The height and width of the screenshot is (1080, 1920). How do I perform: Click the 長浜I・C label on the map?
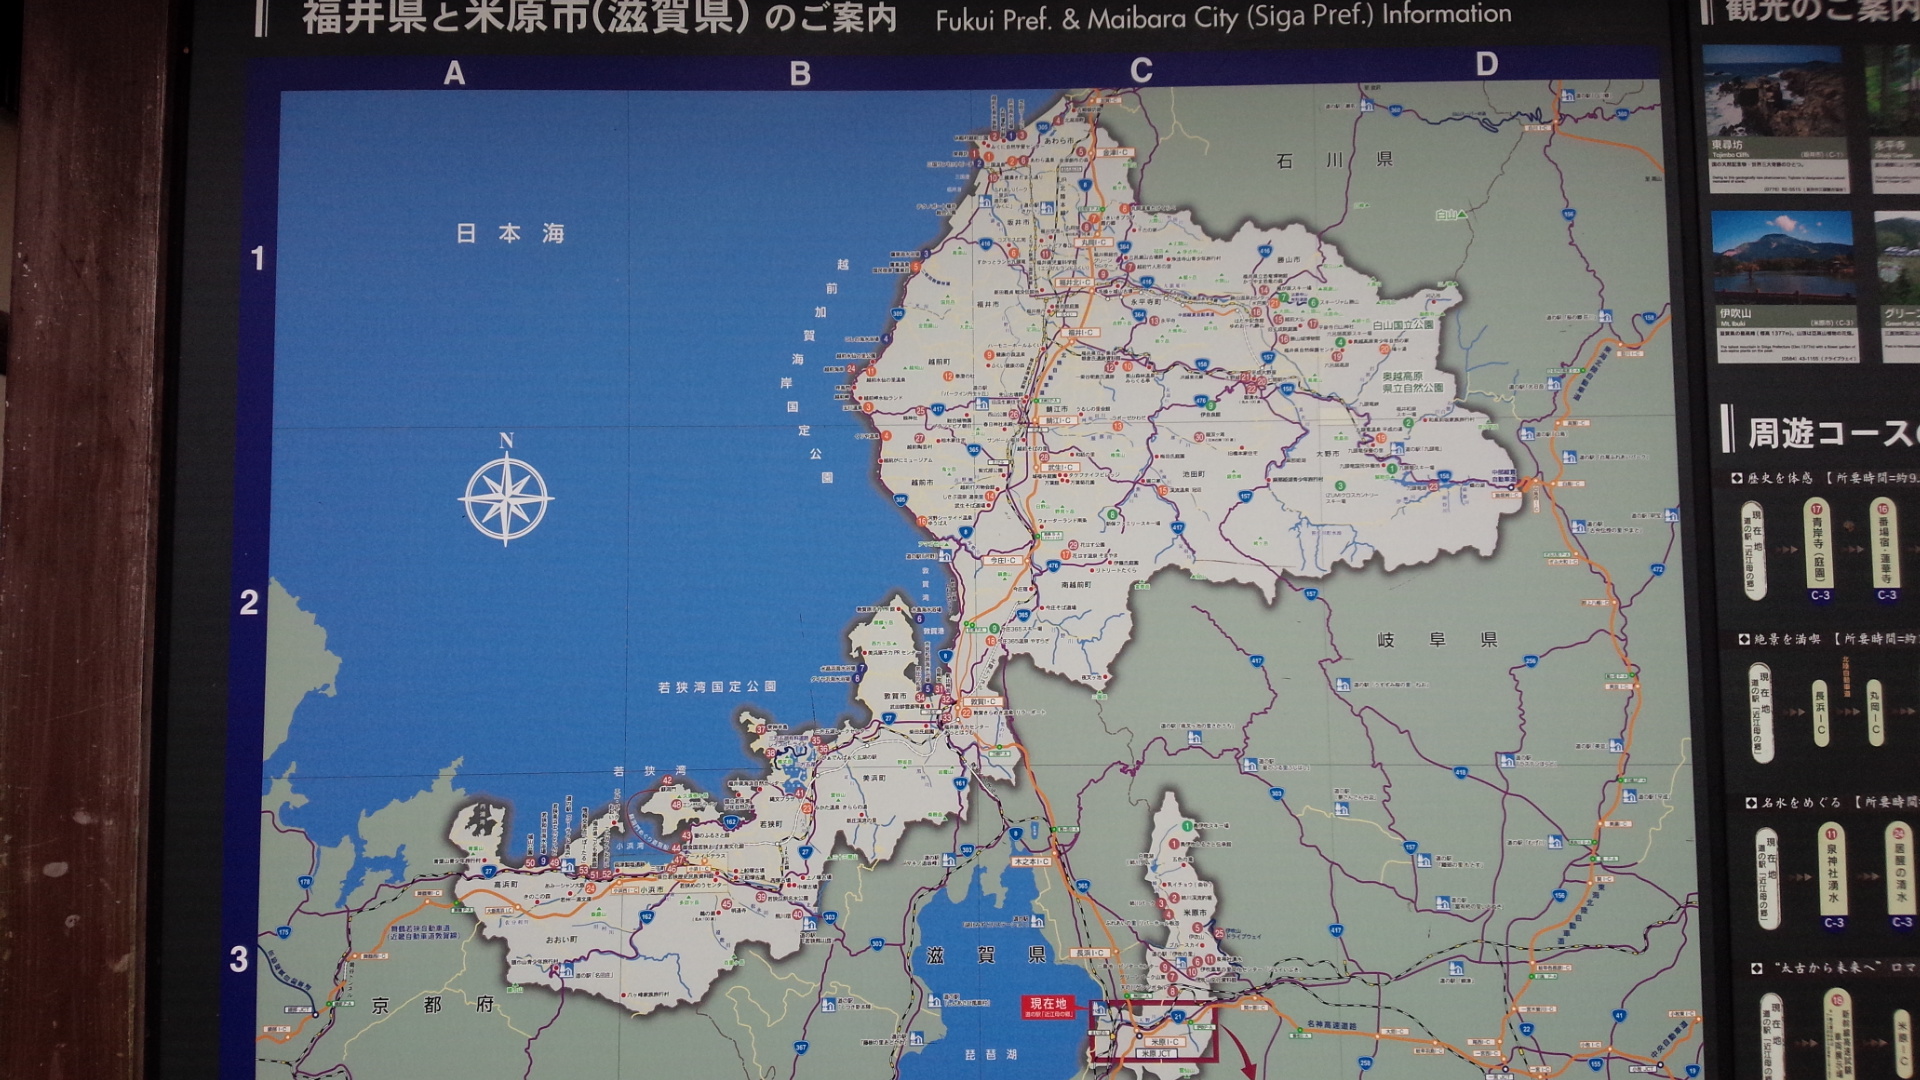[x=1090, y=953]
